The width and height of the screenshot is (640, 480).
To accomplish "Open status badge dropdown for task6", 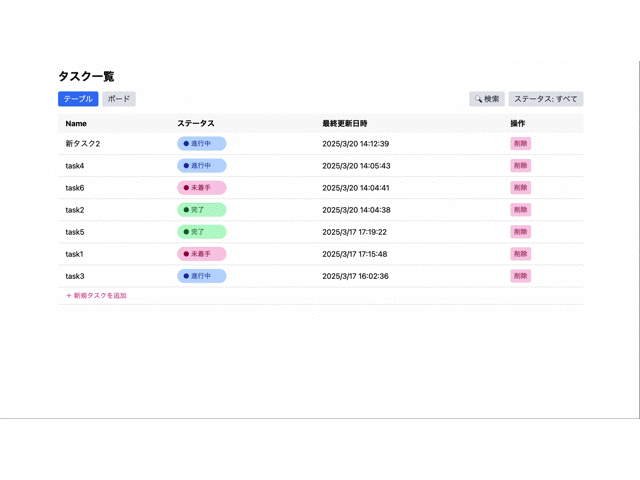I will pyautogui.click(x=202, y=188).
